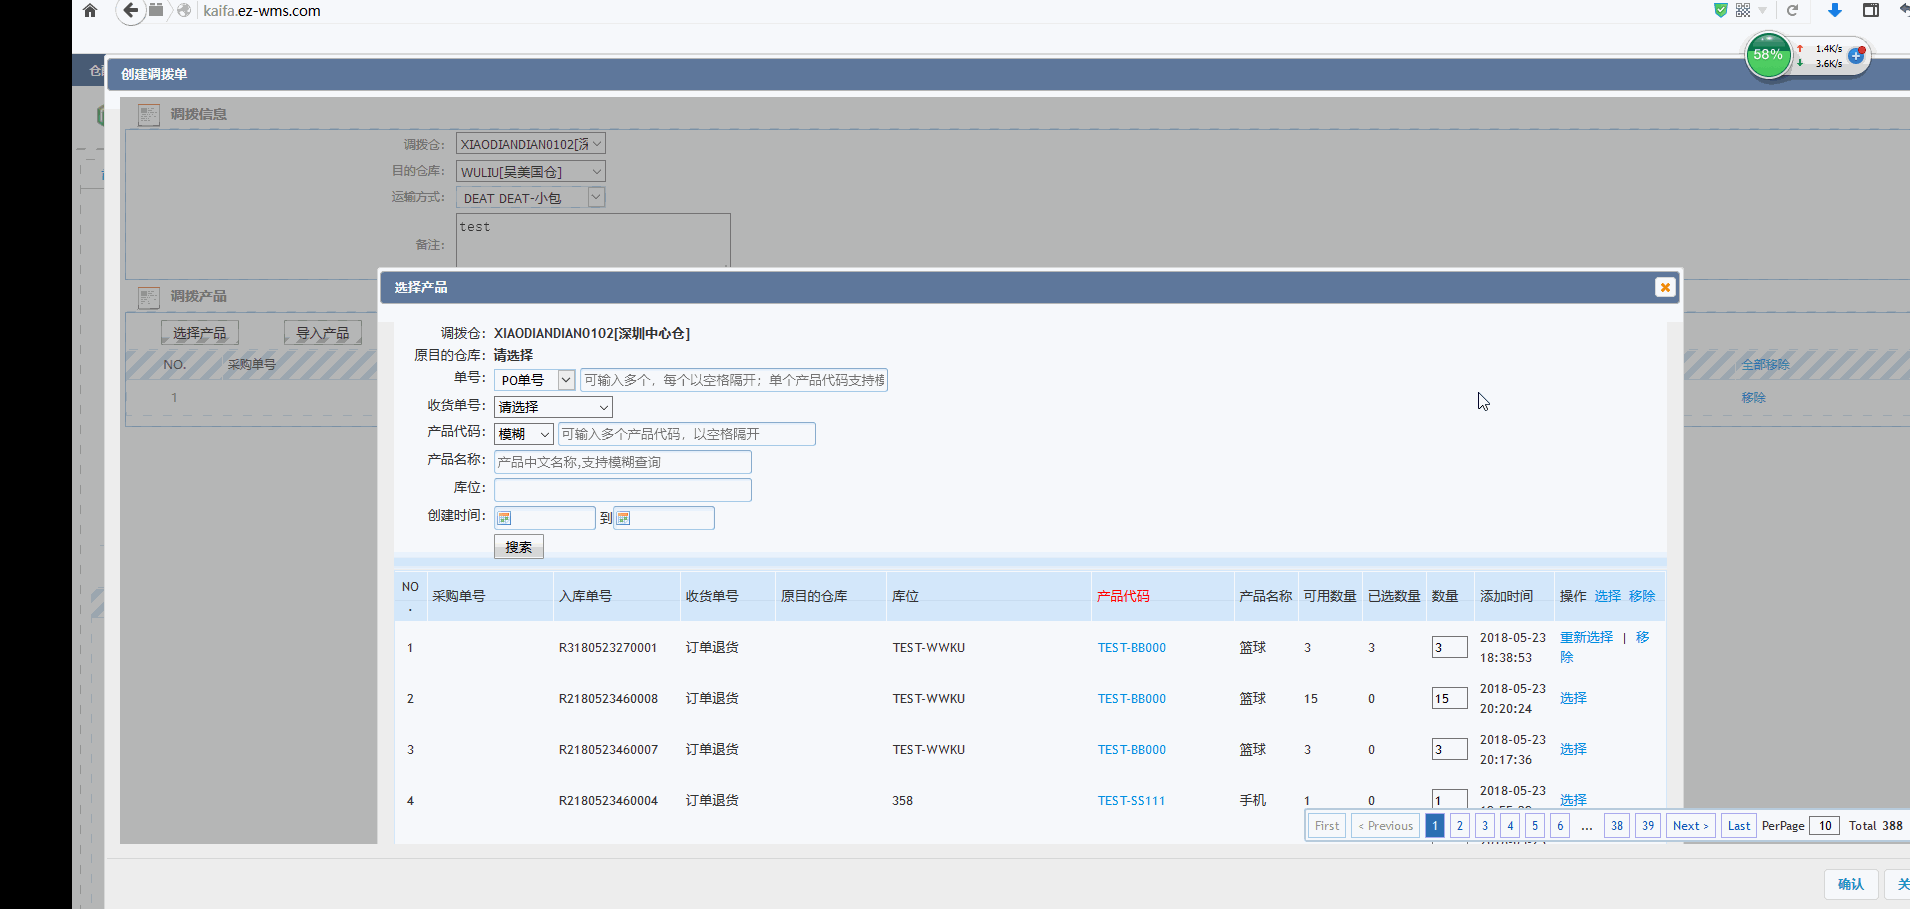Go to pagination page 5

click(x=1535, y=826)
